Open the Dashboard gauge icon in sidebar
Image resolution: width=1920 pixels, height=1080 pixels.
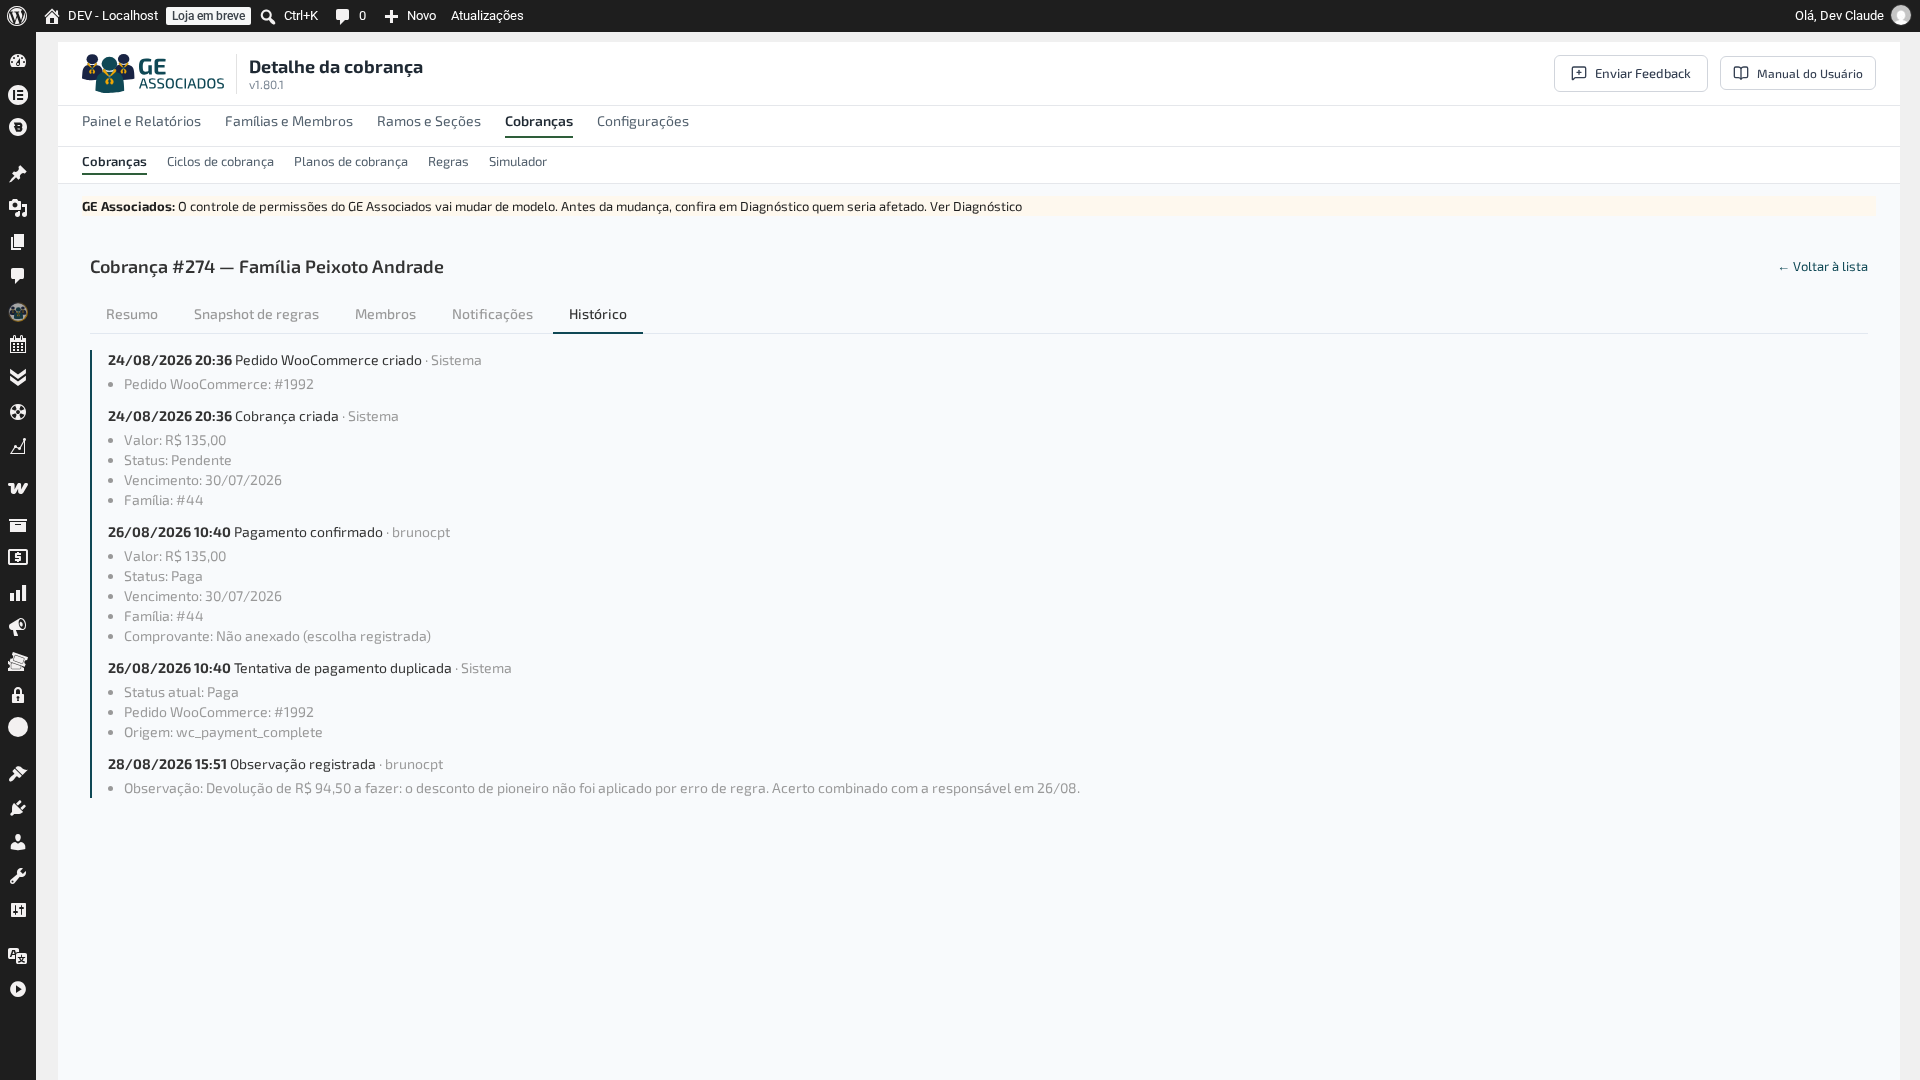coord(18,61)
